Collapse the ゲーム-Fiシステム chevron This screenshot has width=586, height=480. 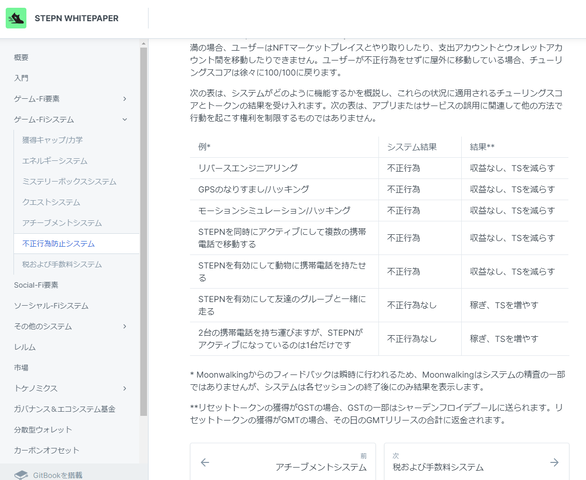tap(125, 120)
